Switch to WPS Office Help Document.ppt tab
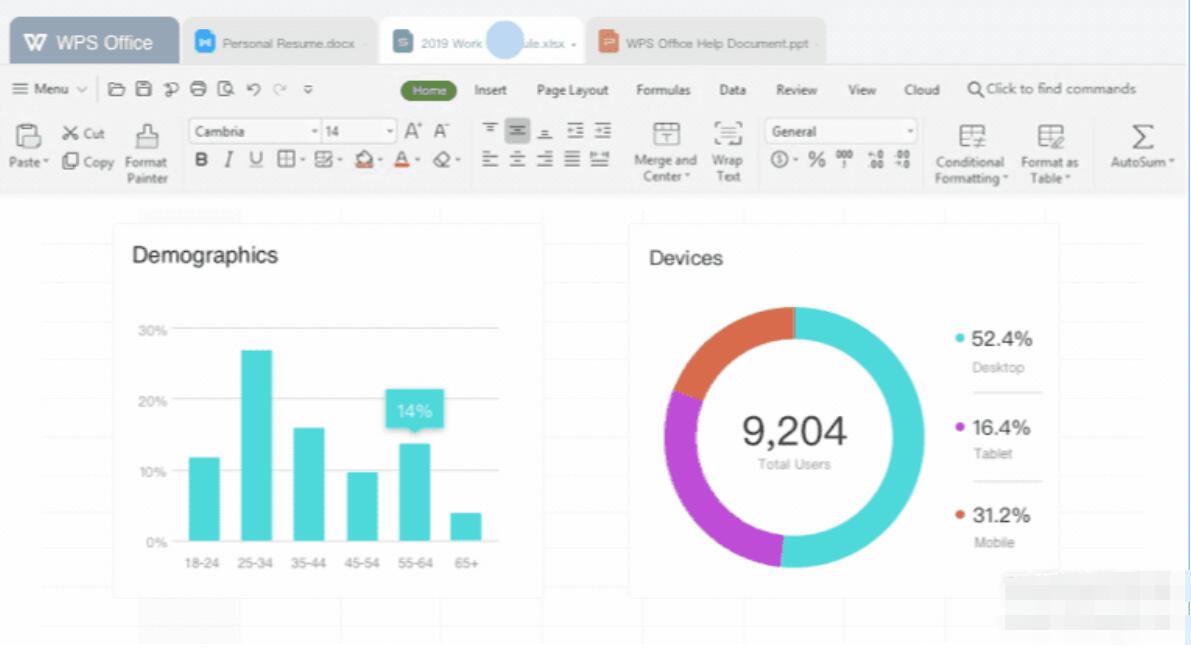Image resolution: width=1191 pixels, height=649 pixels. (706, 43)
